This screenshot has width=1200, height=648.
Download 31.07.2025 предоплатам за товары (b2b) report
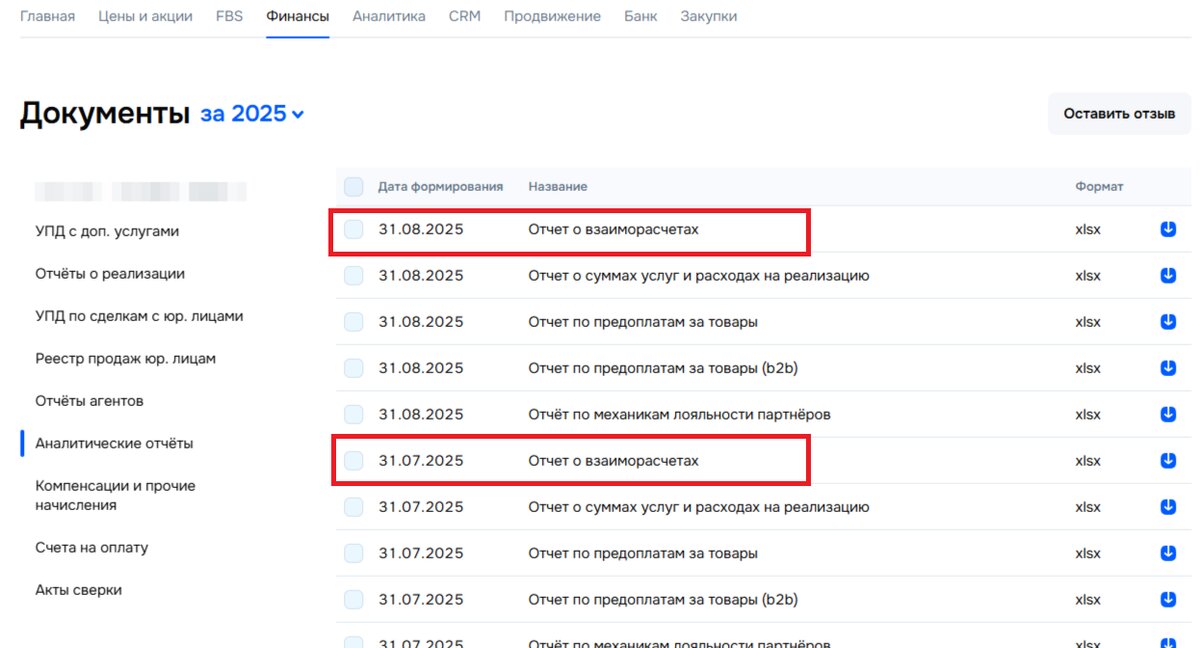(x=1168, y=600)
